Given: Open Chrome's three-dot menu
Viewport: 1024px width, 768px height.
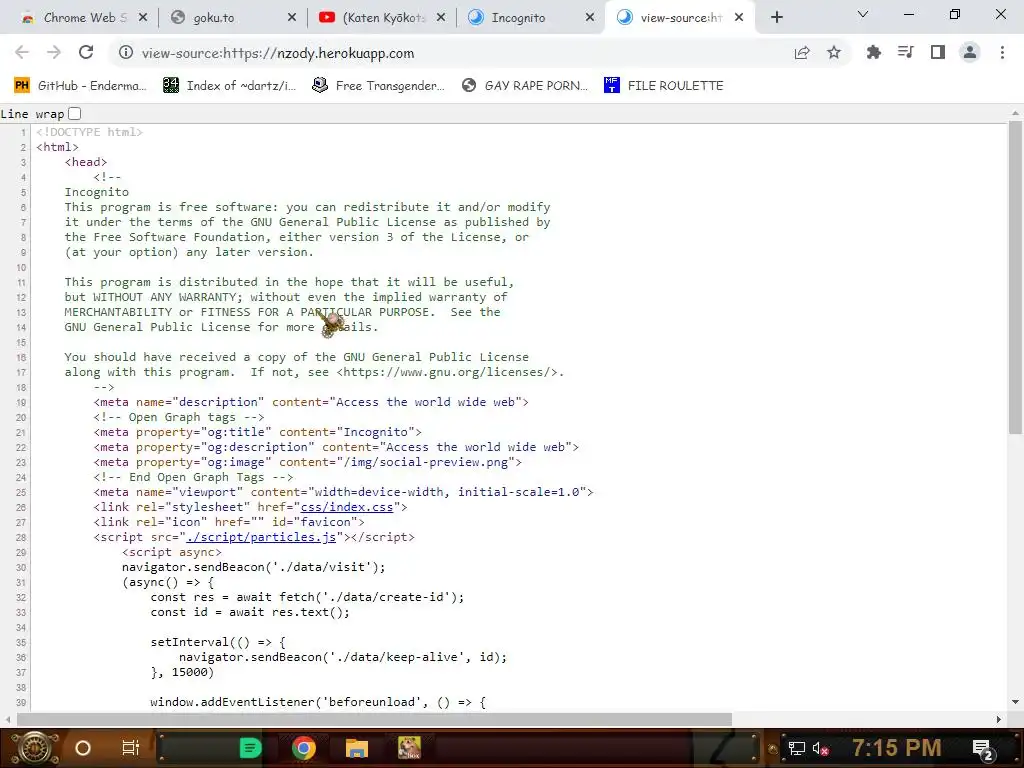Looking at the screenshot, I should [1002, 52].
